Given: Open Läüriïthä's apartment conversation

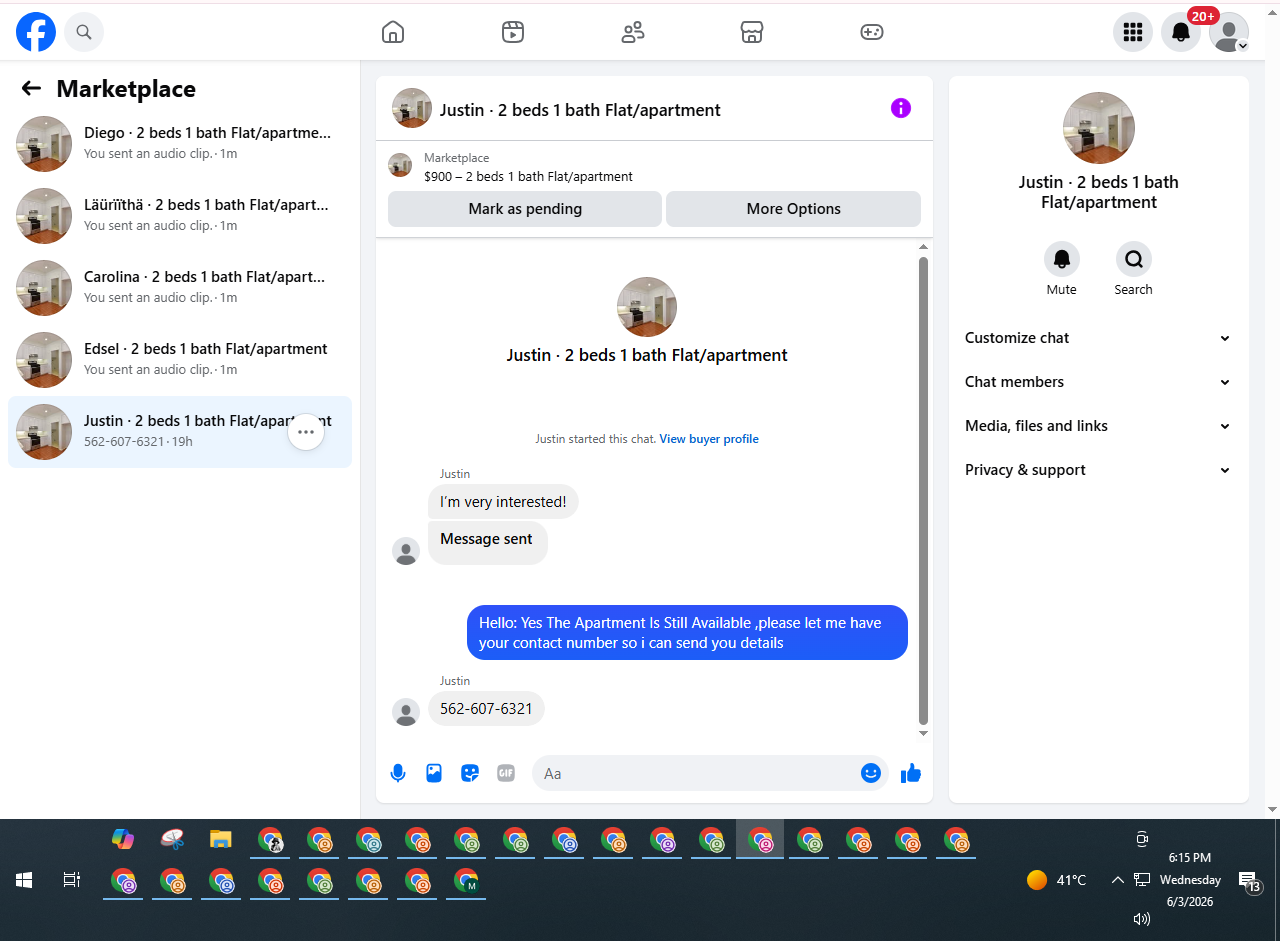Looking at the screenshot, I should coord(180,216).
